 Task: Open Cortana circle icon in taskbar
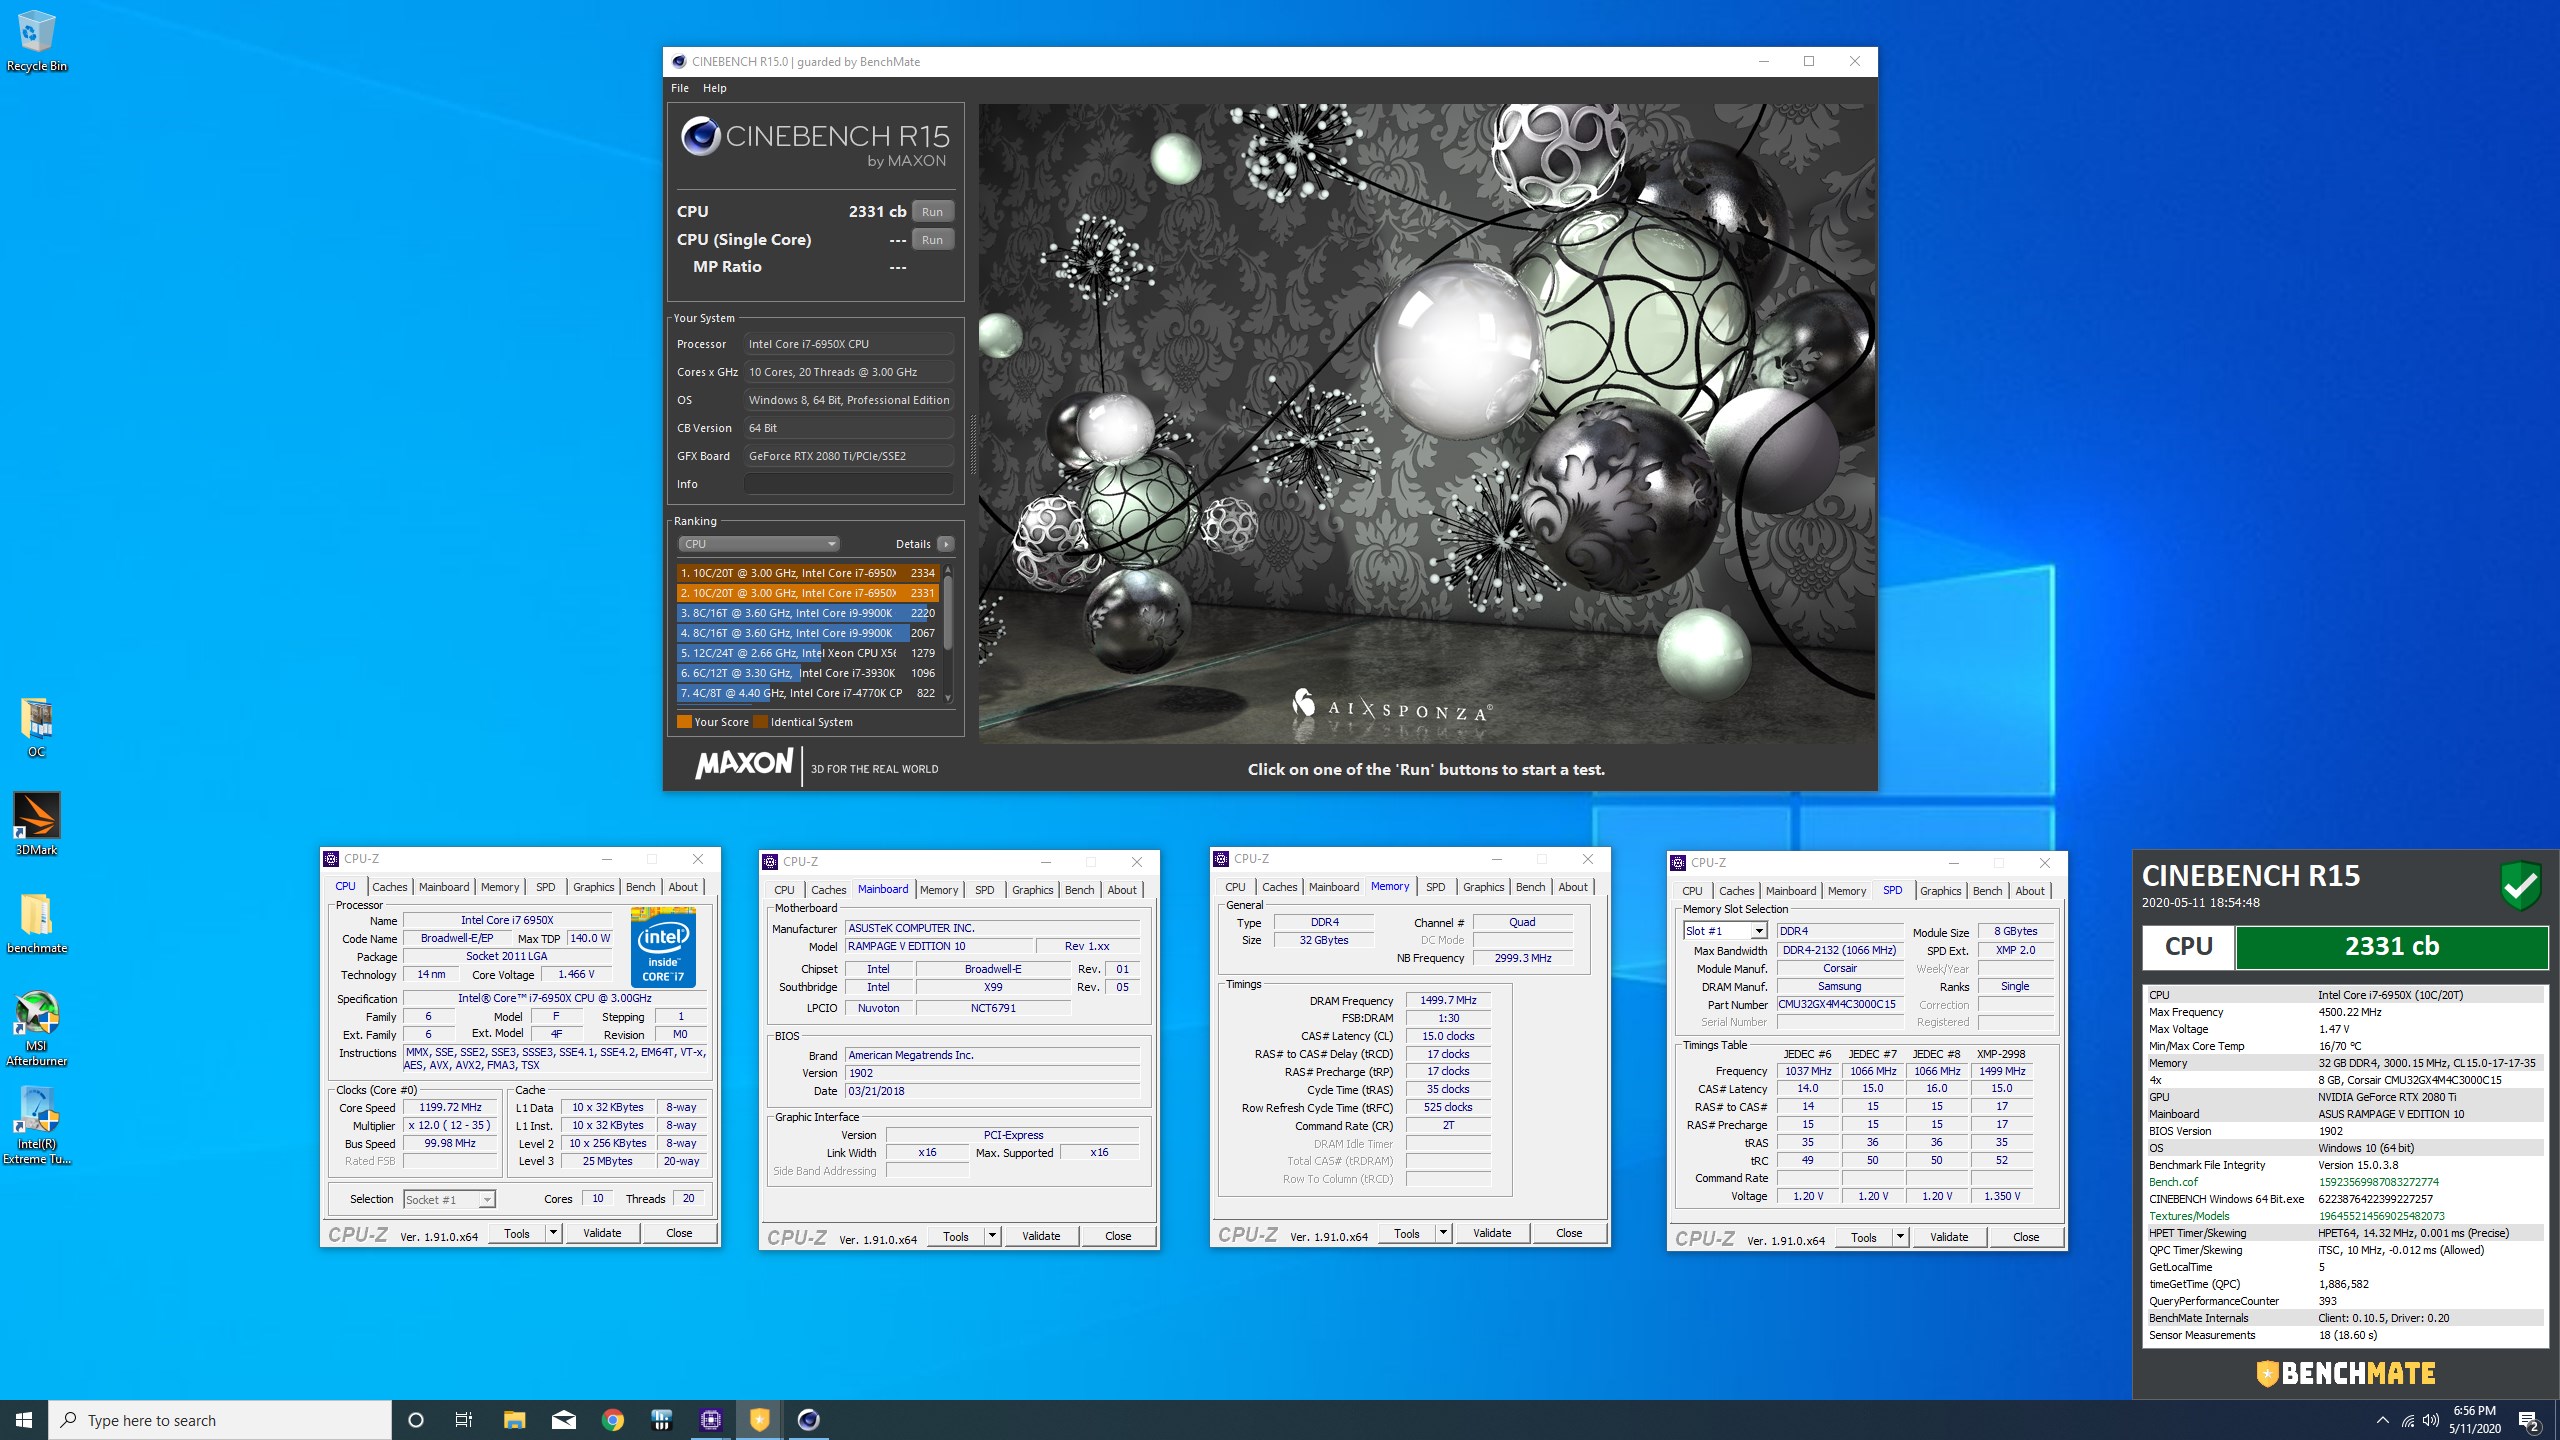click(x=416, y=1420)
